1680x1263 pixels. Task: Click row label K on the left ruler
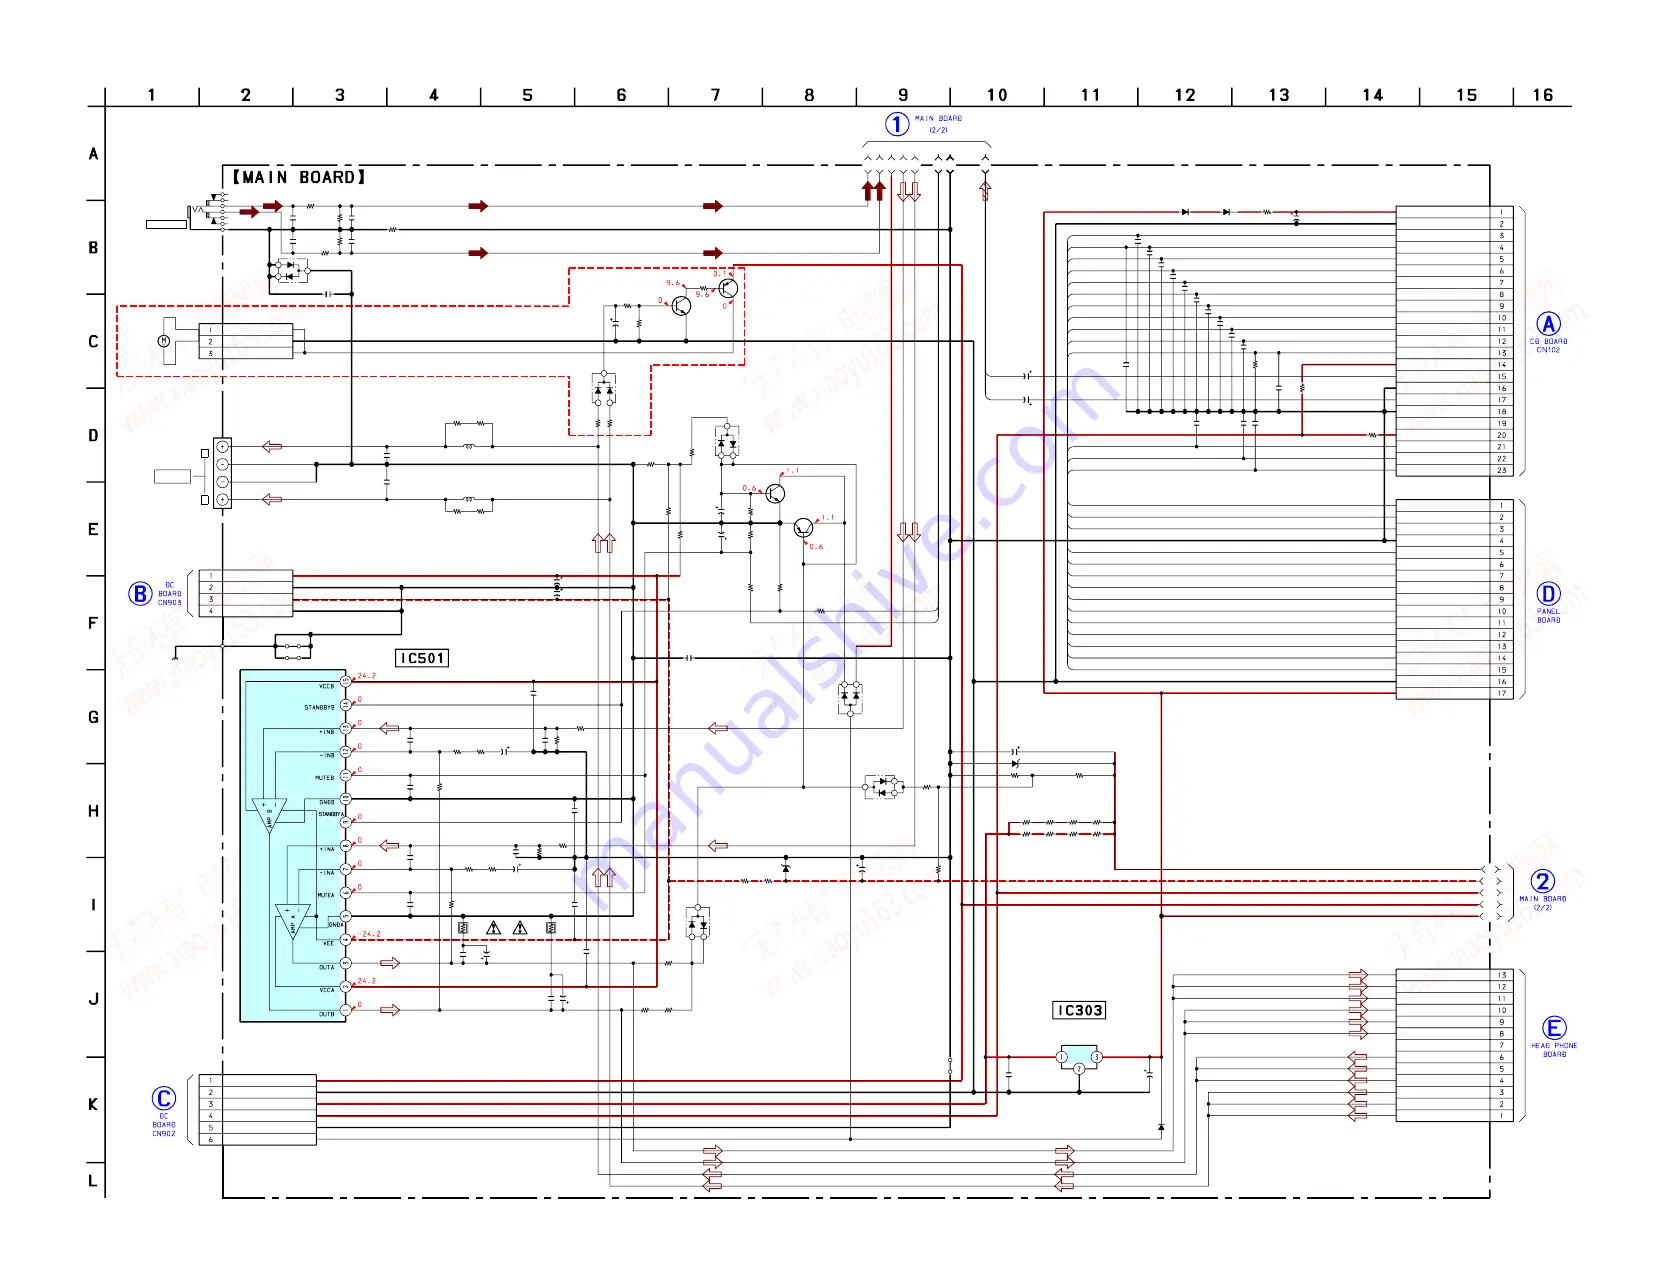point(93,1105)
